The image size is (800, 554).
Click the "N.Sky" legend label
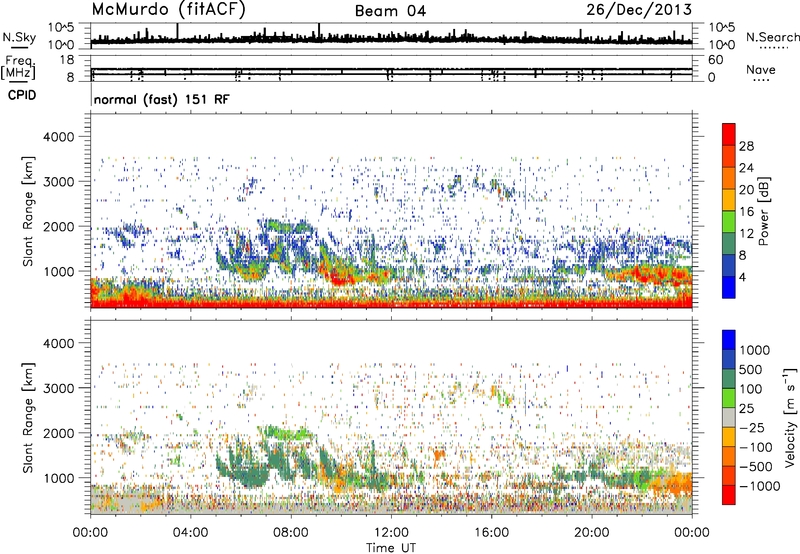click(19, 37)
